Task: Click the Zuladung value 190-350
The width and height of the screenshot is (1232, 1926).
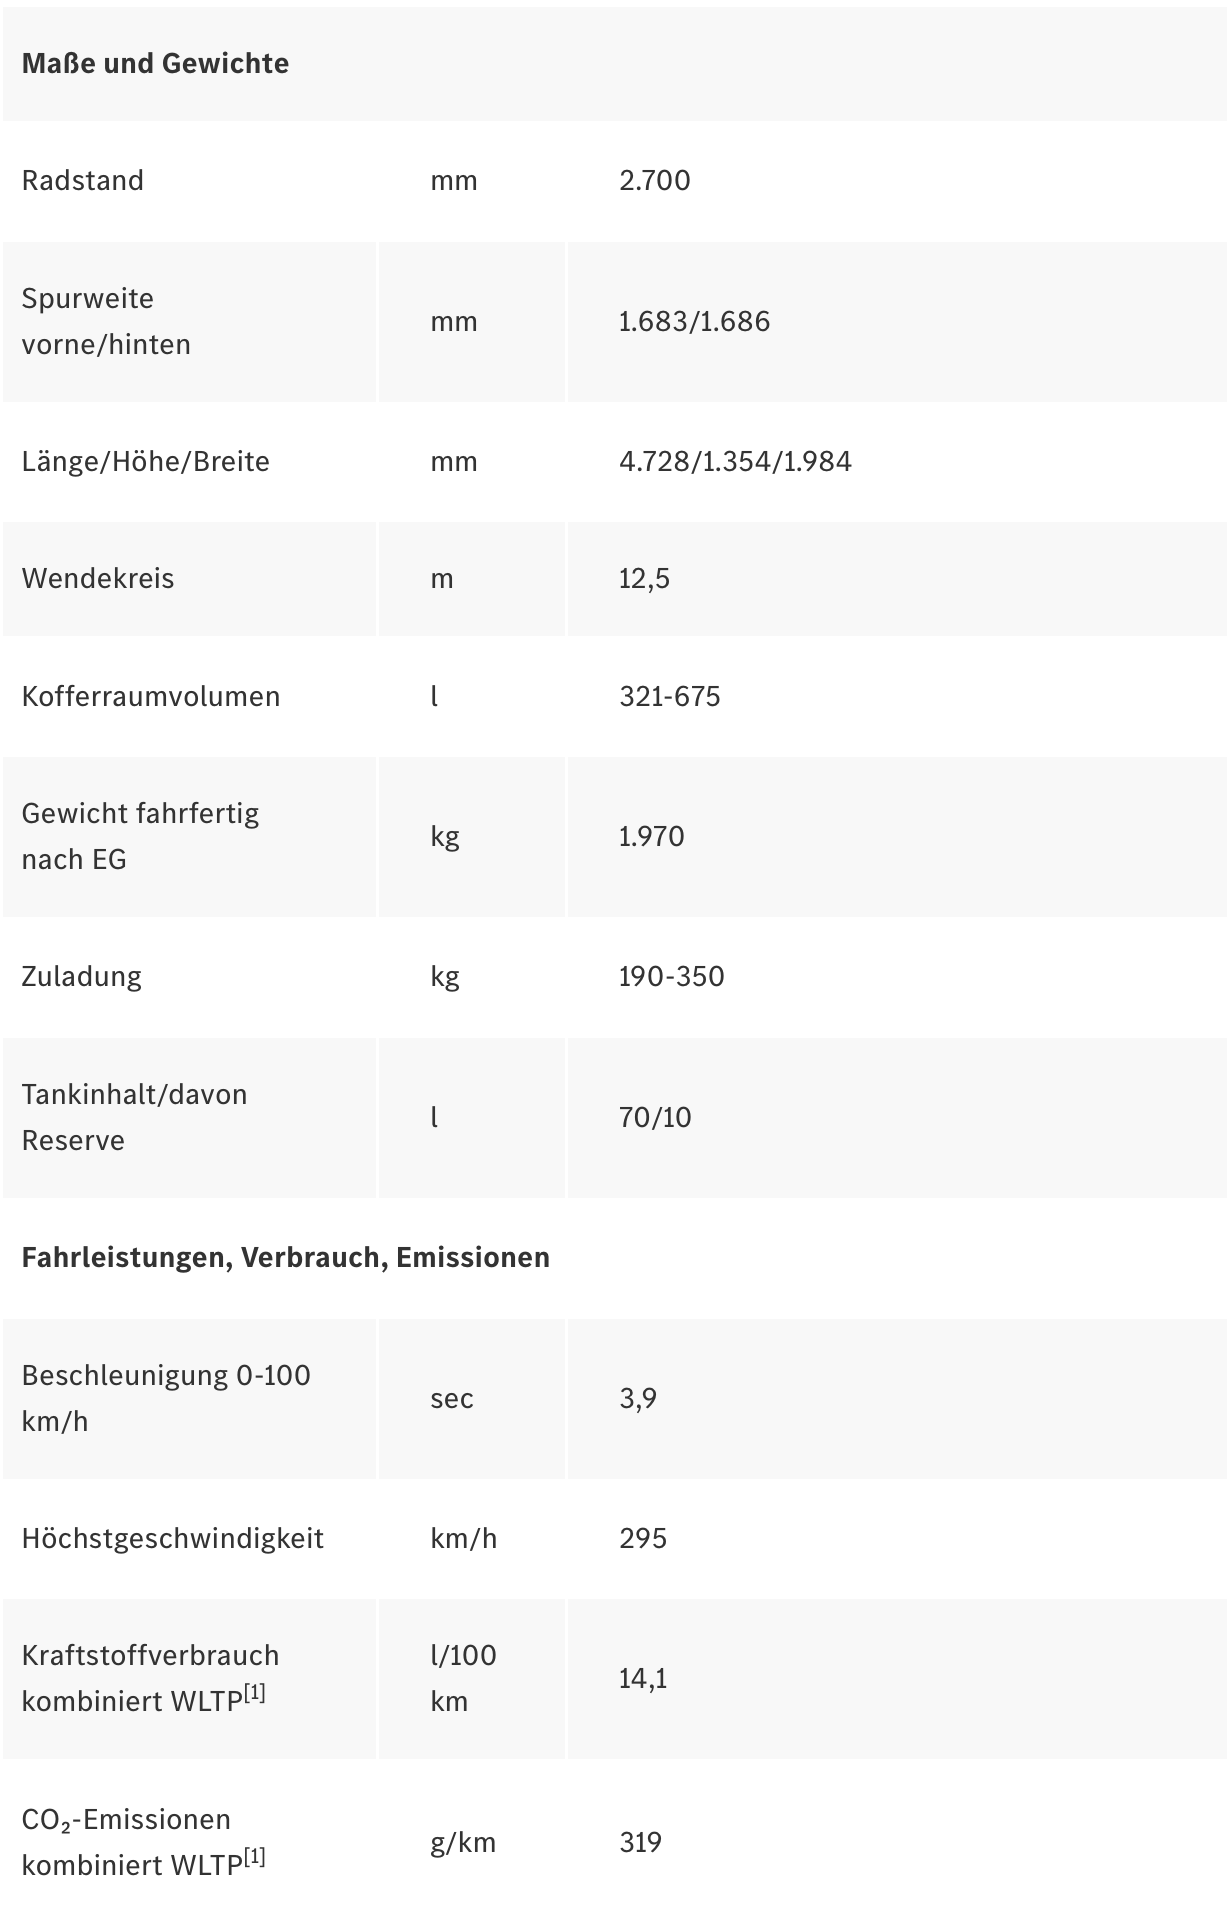Action: pos(672,976)
